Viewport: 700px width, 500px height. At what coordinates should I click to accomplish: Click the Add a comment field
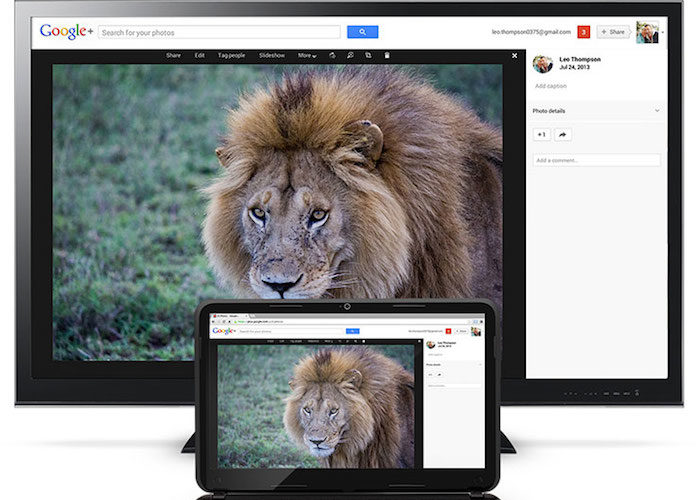click(596, 160)
